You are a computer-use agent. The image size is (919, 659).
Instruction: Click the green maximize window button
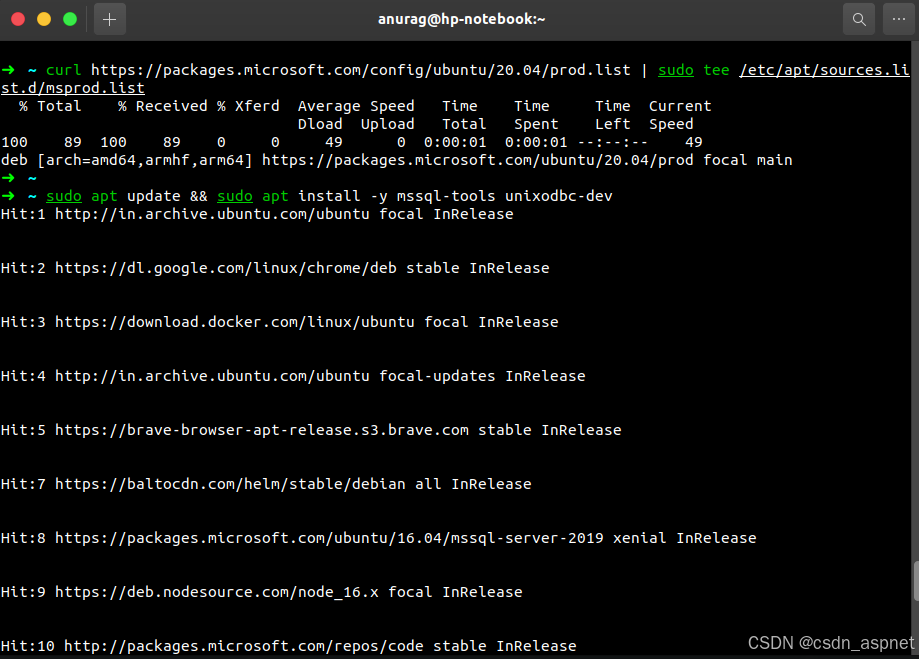[70, 19]
